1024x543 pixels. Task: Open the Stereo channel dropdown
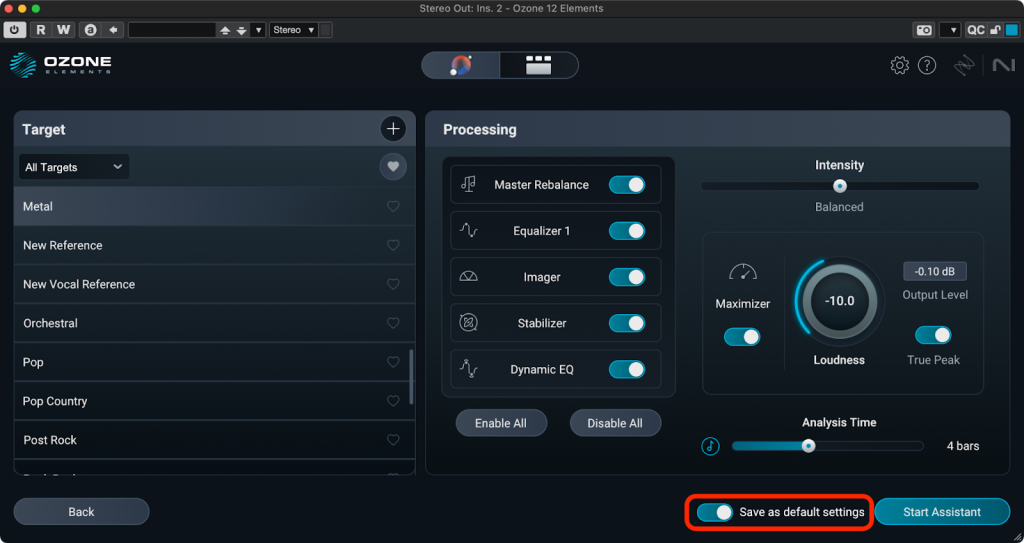point(294,30)
